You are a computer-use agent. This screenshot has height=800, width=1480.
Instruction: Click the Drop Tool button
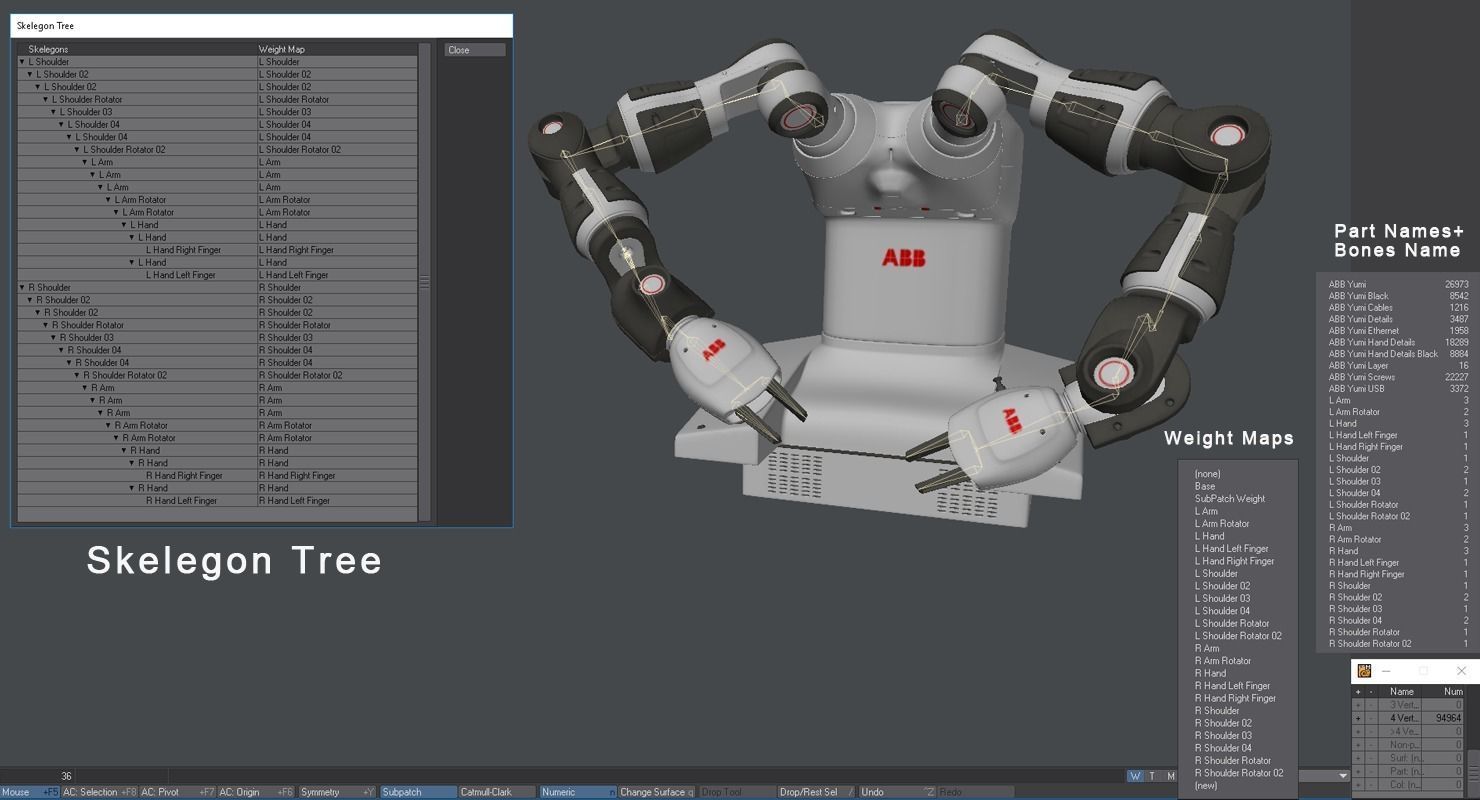pos(736,792)
